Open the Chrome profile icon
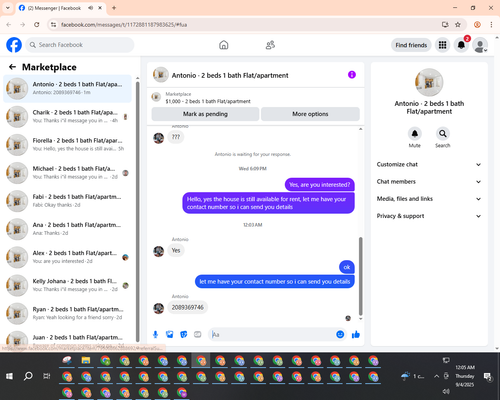This screenshot has width=500, height=400. 477,25
